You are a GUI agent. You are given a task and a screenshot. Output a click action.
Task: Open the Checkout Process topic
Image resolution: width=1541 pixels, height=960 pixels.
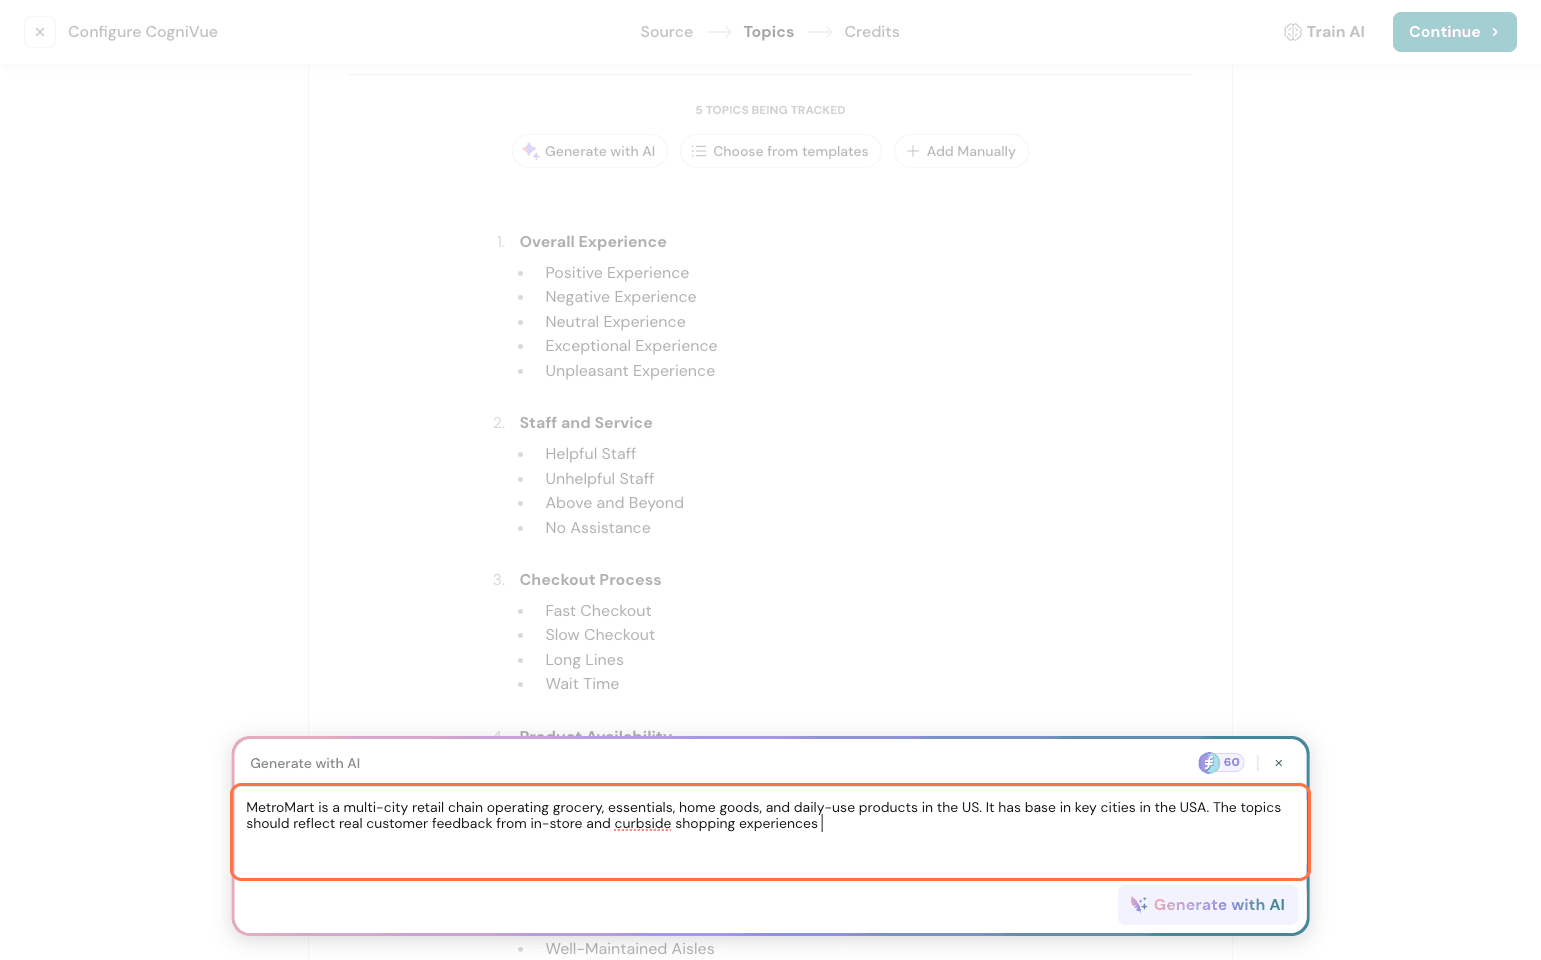point(590,580)
